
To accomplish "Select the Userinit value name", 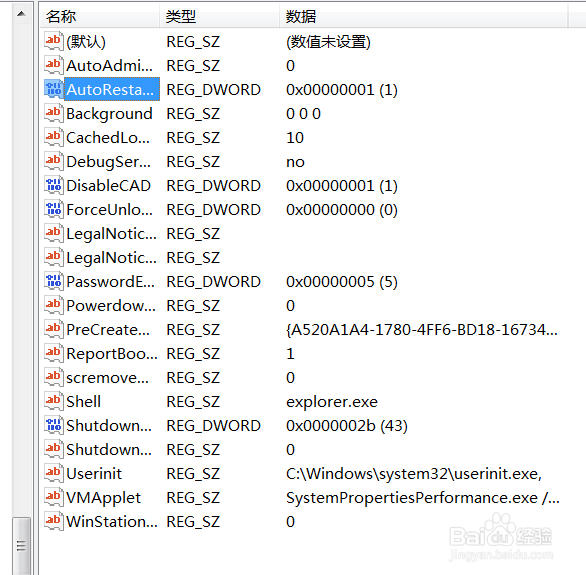I will coord(94,473).
